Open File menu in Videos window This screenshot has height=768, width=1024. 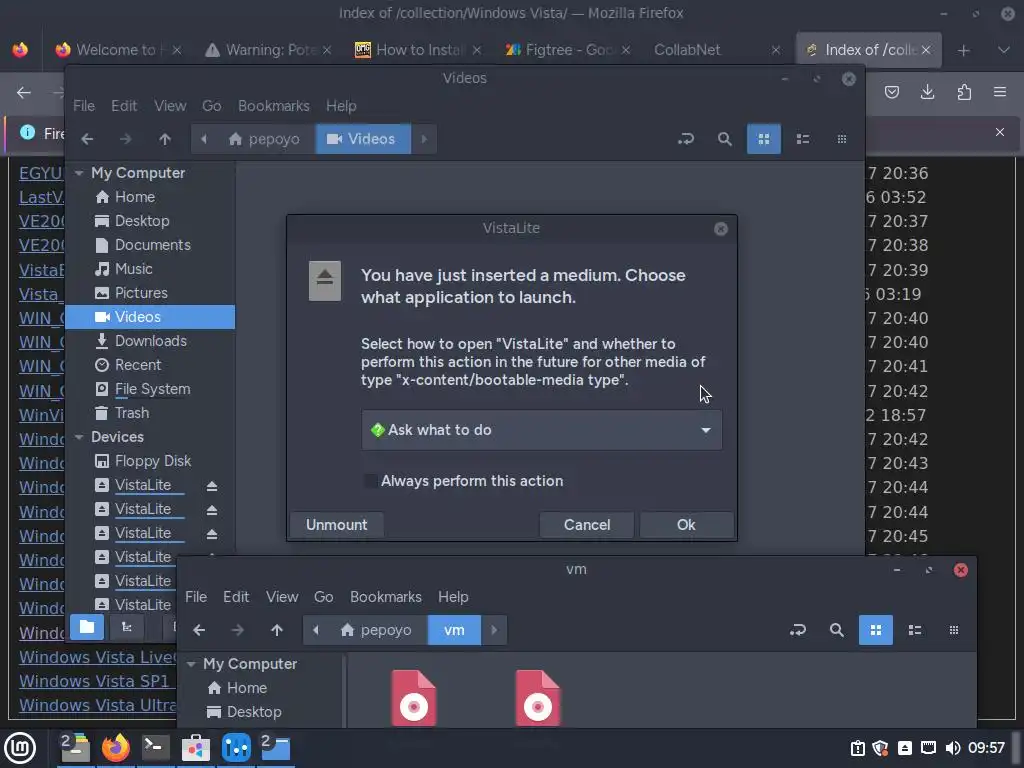click(84, 106)
